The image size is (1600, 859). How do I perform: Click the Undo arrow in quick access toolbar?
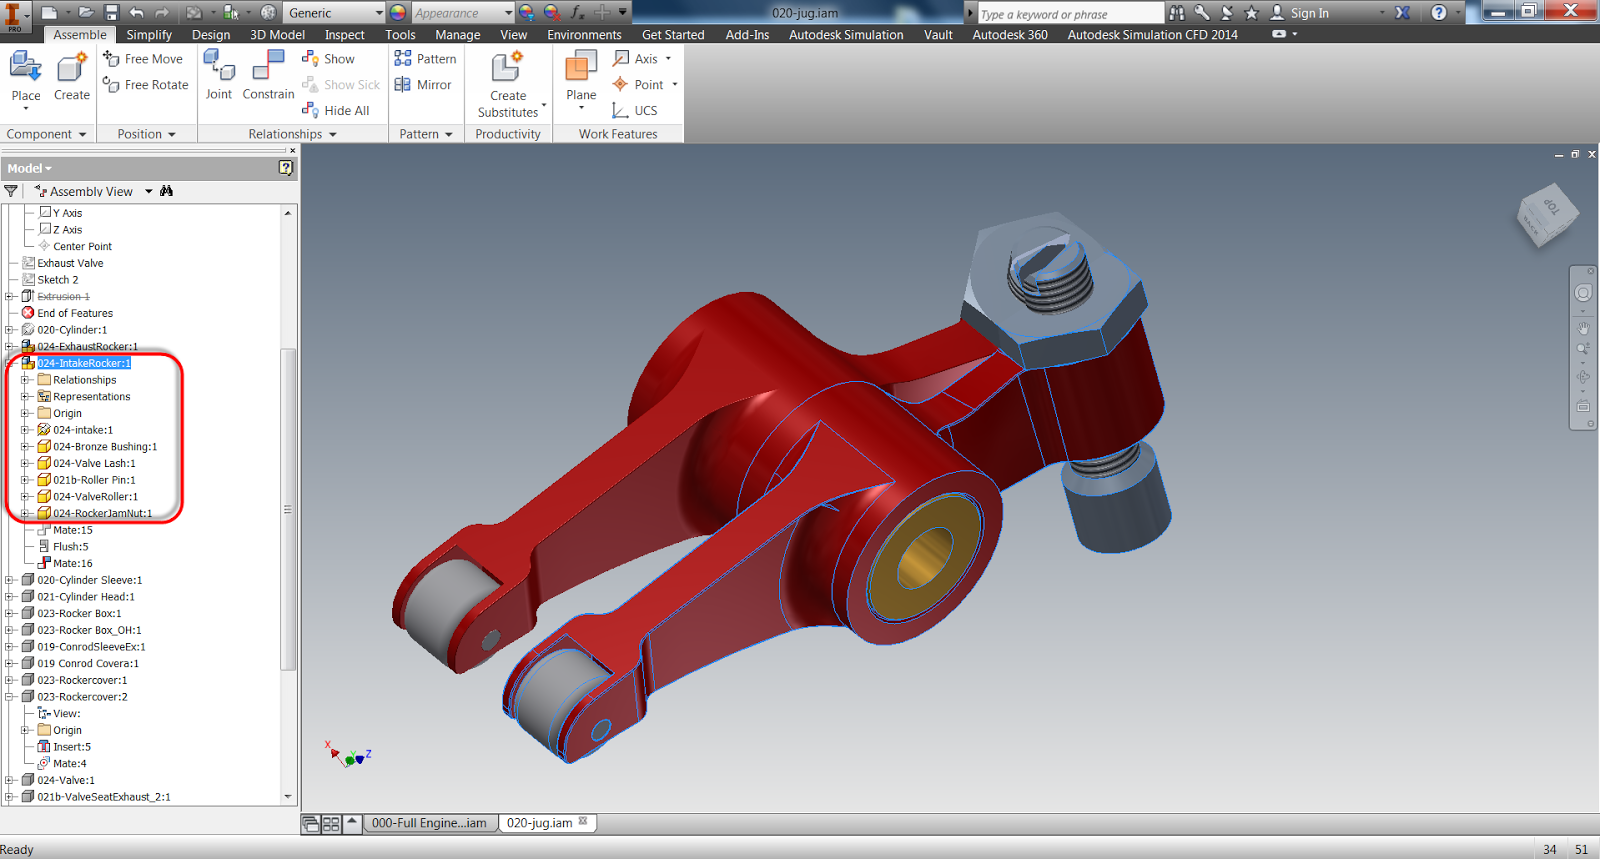tap(137, 12)
